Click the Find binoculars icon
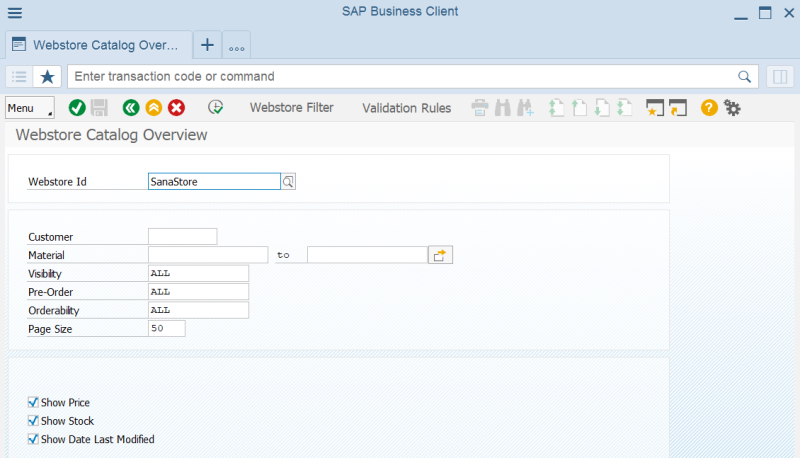The width and height of the screenshot is (800, 458). [503, 108]
